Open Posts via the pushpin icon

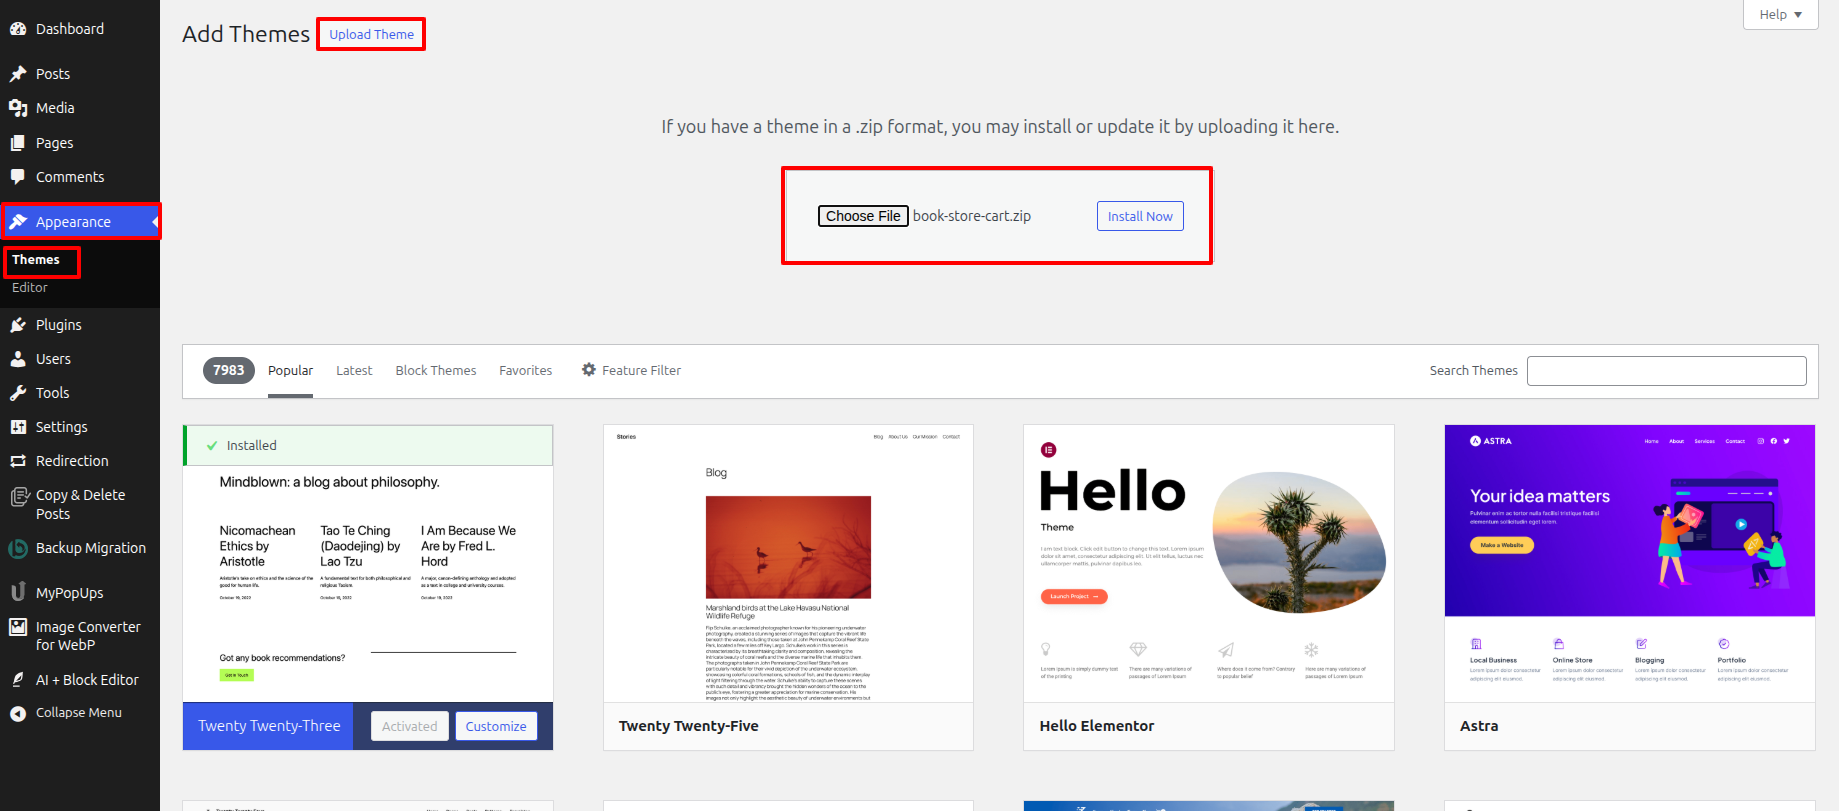tap(18, 74)
